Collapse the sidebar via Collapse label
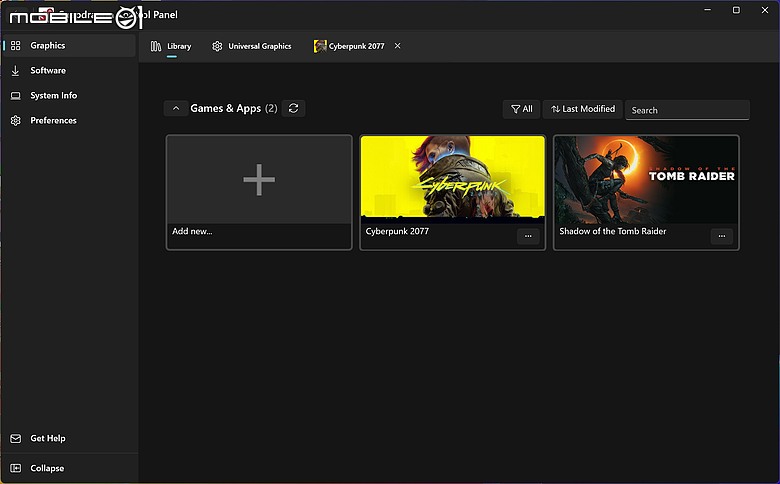 click(47, 468)
